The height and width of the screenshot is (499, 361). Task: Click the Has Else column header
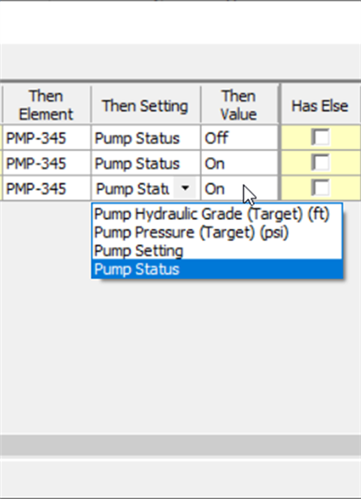tap(320, 105)
